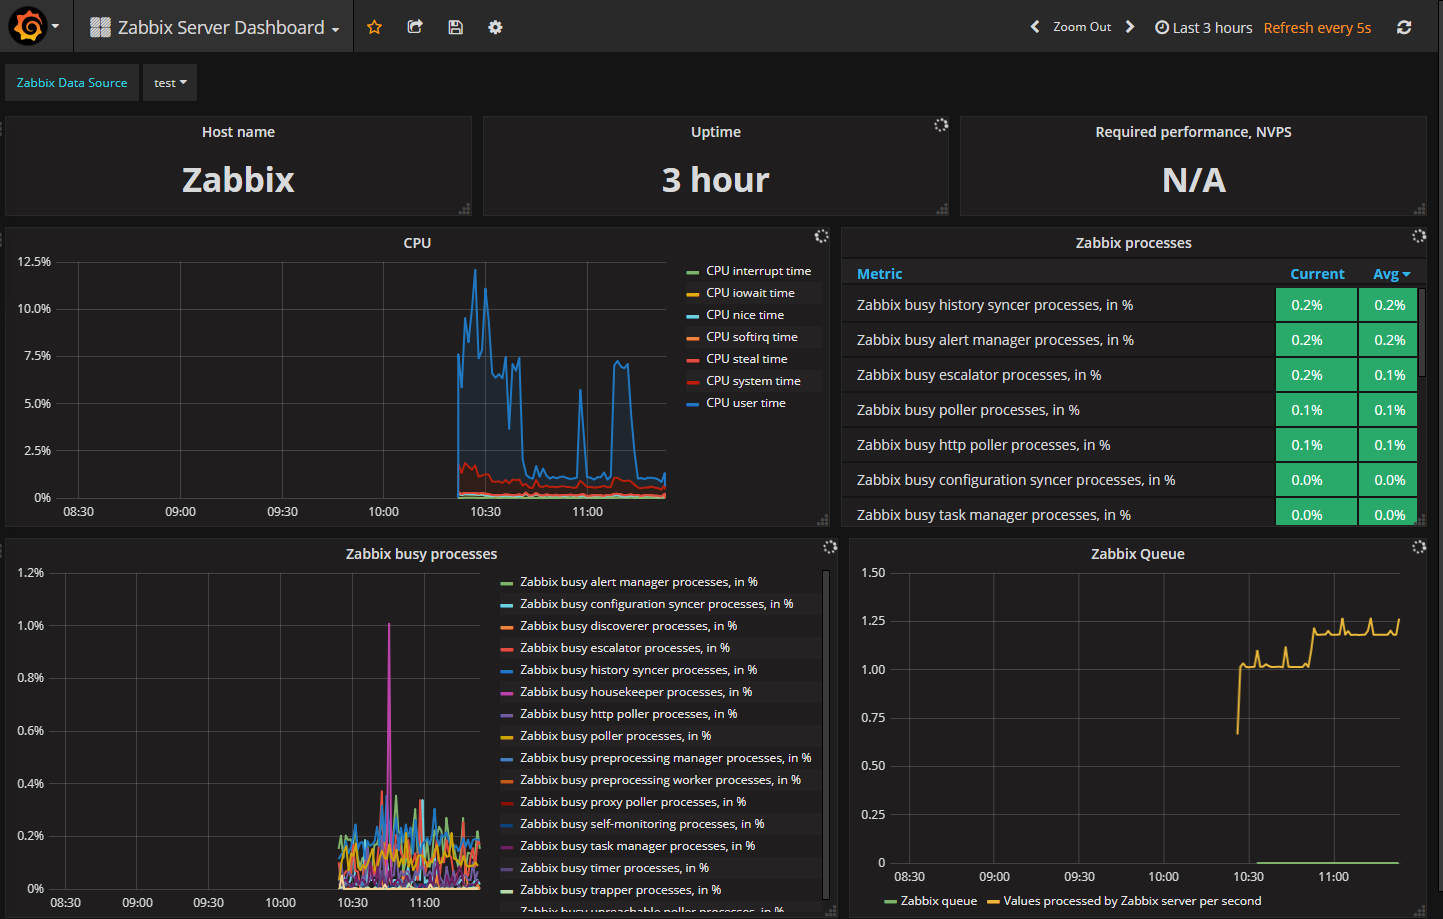1443x919 pixels.
Task: Toggle Zabbix busy timer processes series
Action: (x=614, y=868)
